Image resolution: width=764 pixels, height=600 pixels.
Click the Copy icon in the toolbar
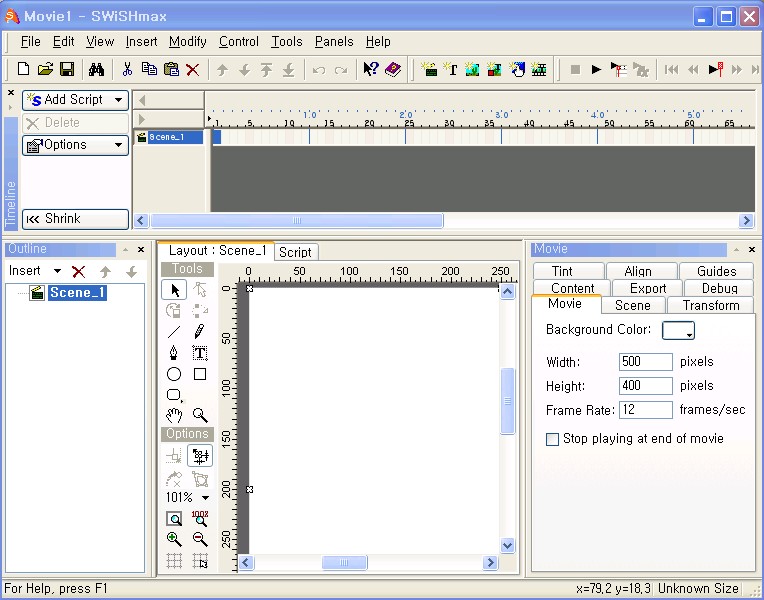point(149,69)
